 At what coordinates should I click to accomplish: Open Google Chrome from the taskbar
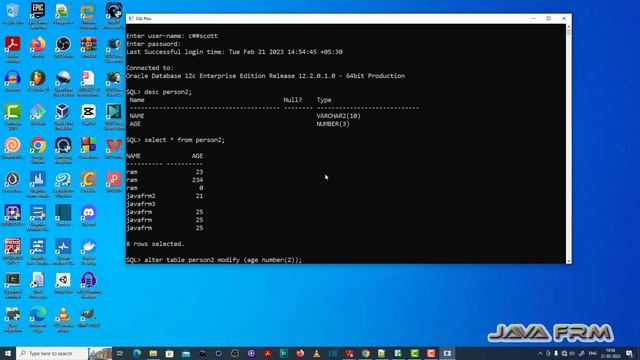(x=365, y=353)
